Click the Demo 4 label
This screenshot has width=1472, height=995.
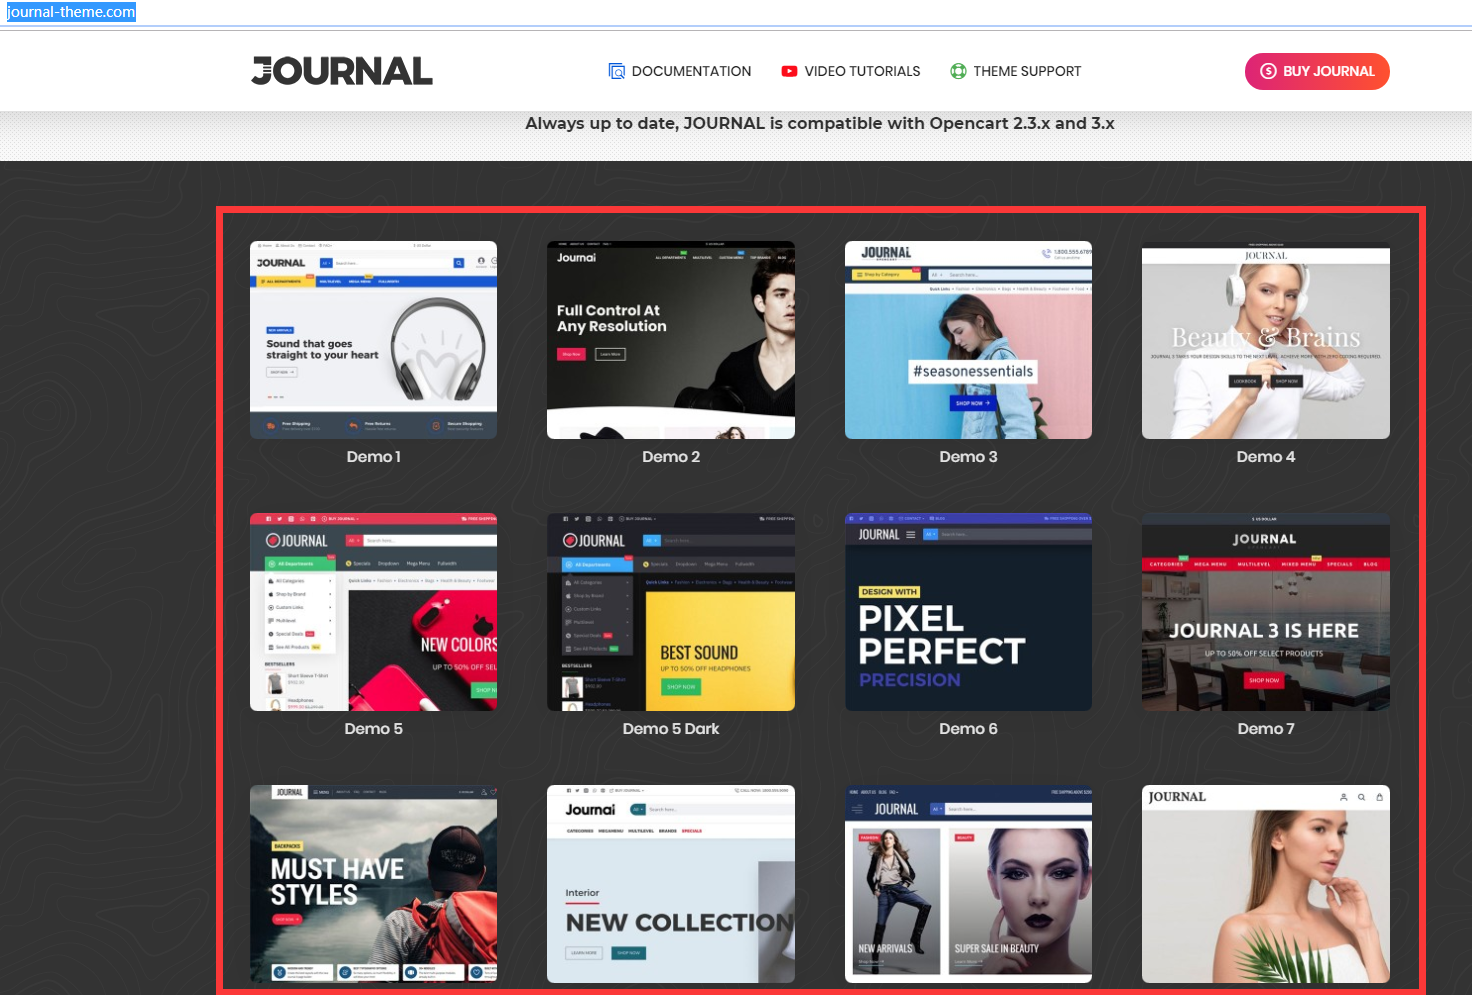coord(1266,457)
